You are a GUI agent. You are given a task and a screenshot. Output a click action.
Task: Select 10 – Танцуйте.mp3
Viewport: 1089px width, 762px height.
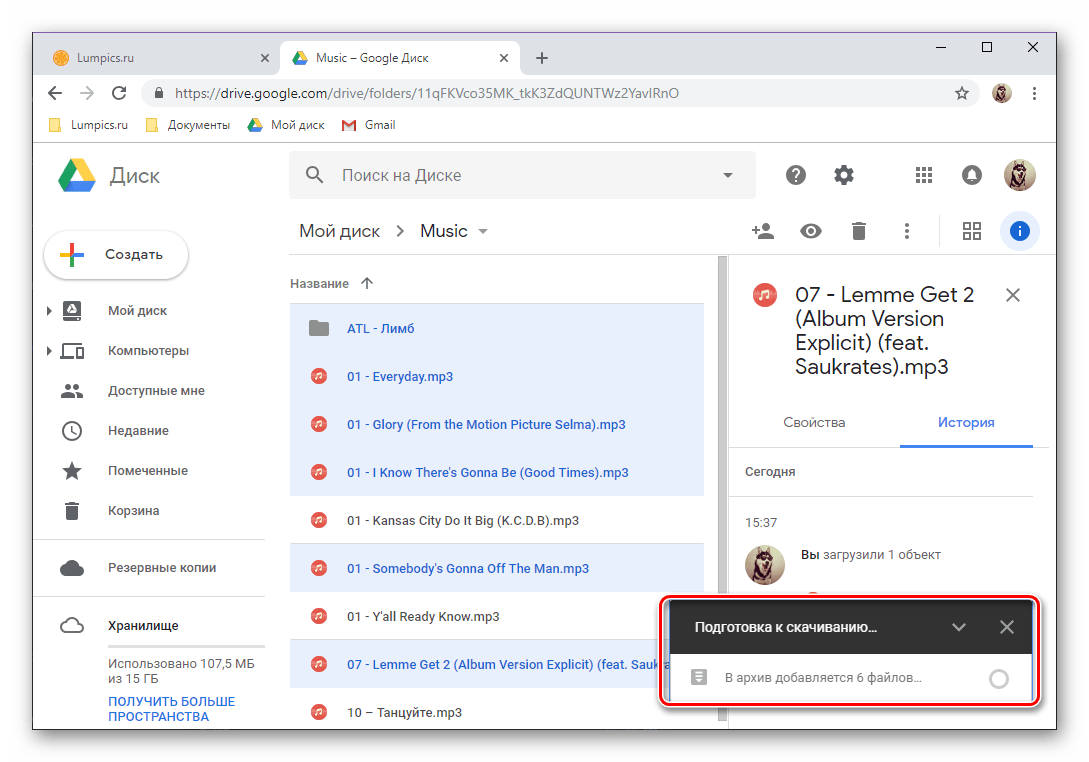[x=474, y=712]
